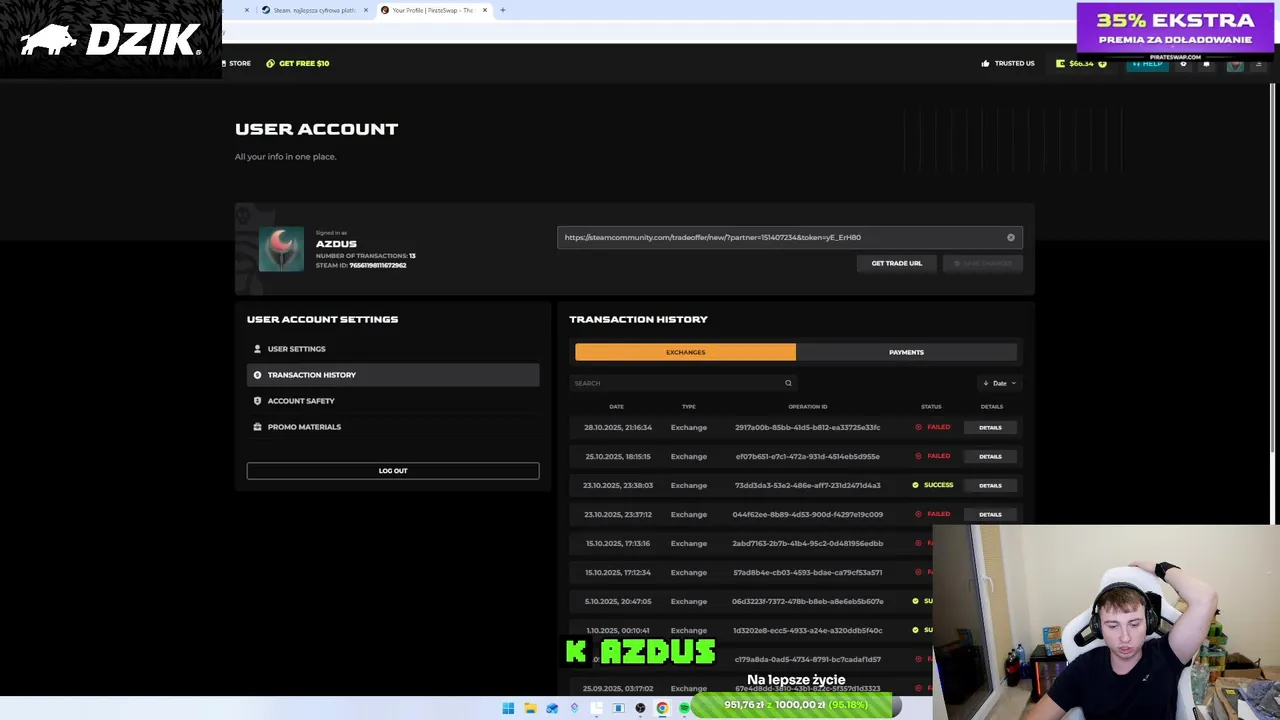Image resolution: width=1280 pixels, height=720 pixels.
Task: Click operation ID 2917a00b-85bb-41d5-b812-ea33725e33fc
Action: pyautogui.click(x=807, y=428)
